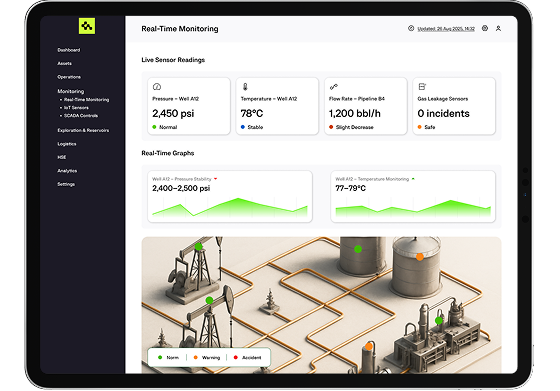Open Assets in the sidebar menu
The image size is (560, 391).
[x=64, y=64]
